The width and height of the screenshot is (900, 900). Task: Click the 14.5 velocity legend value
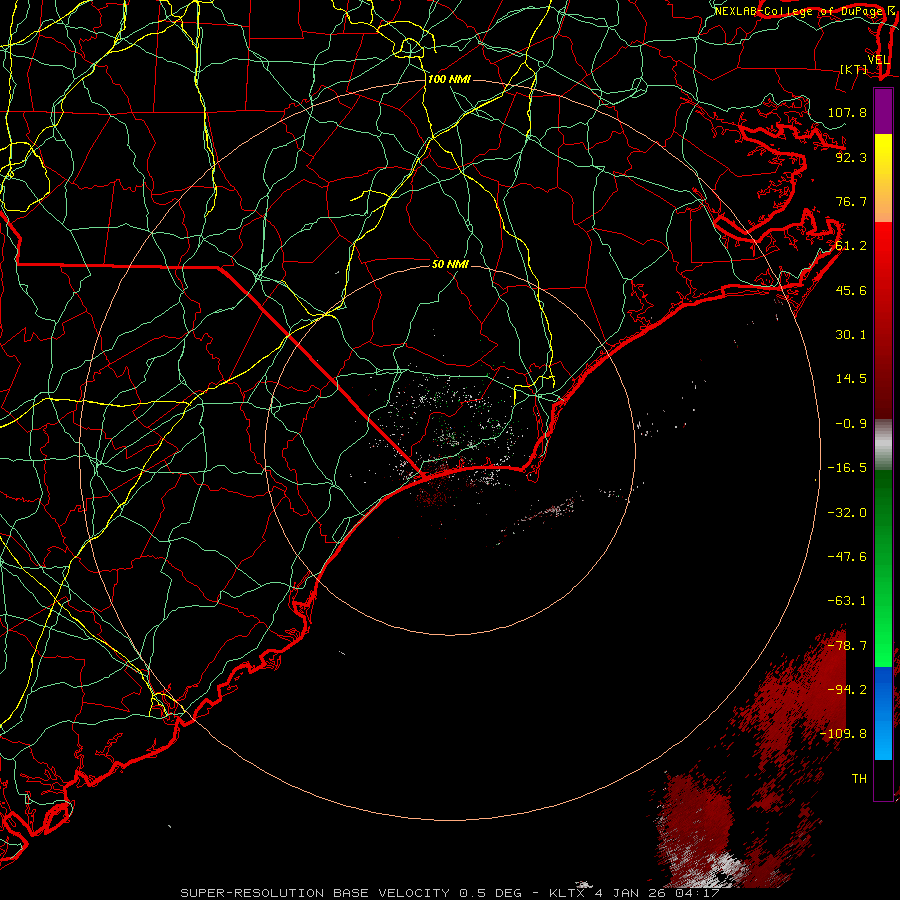coord(851,378)
